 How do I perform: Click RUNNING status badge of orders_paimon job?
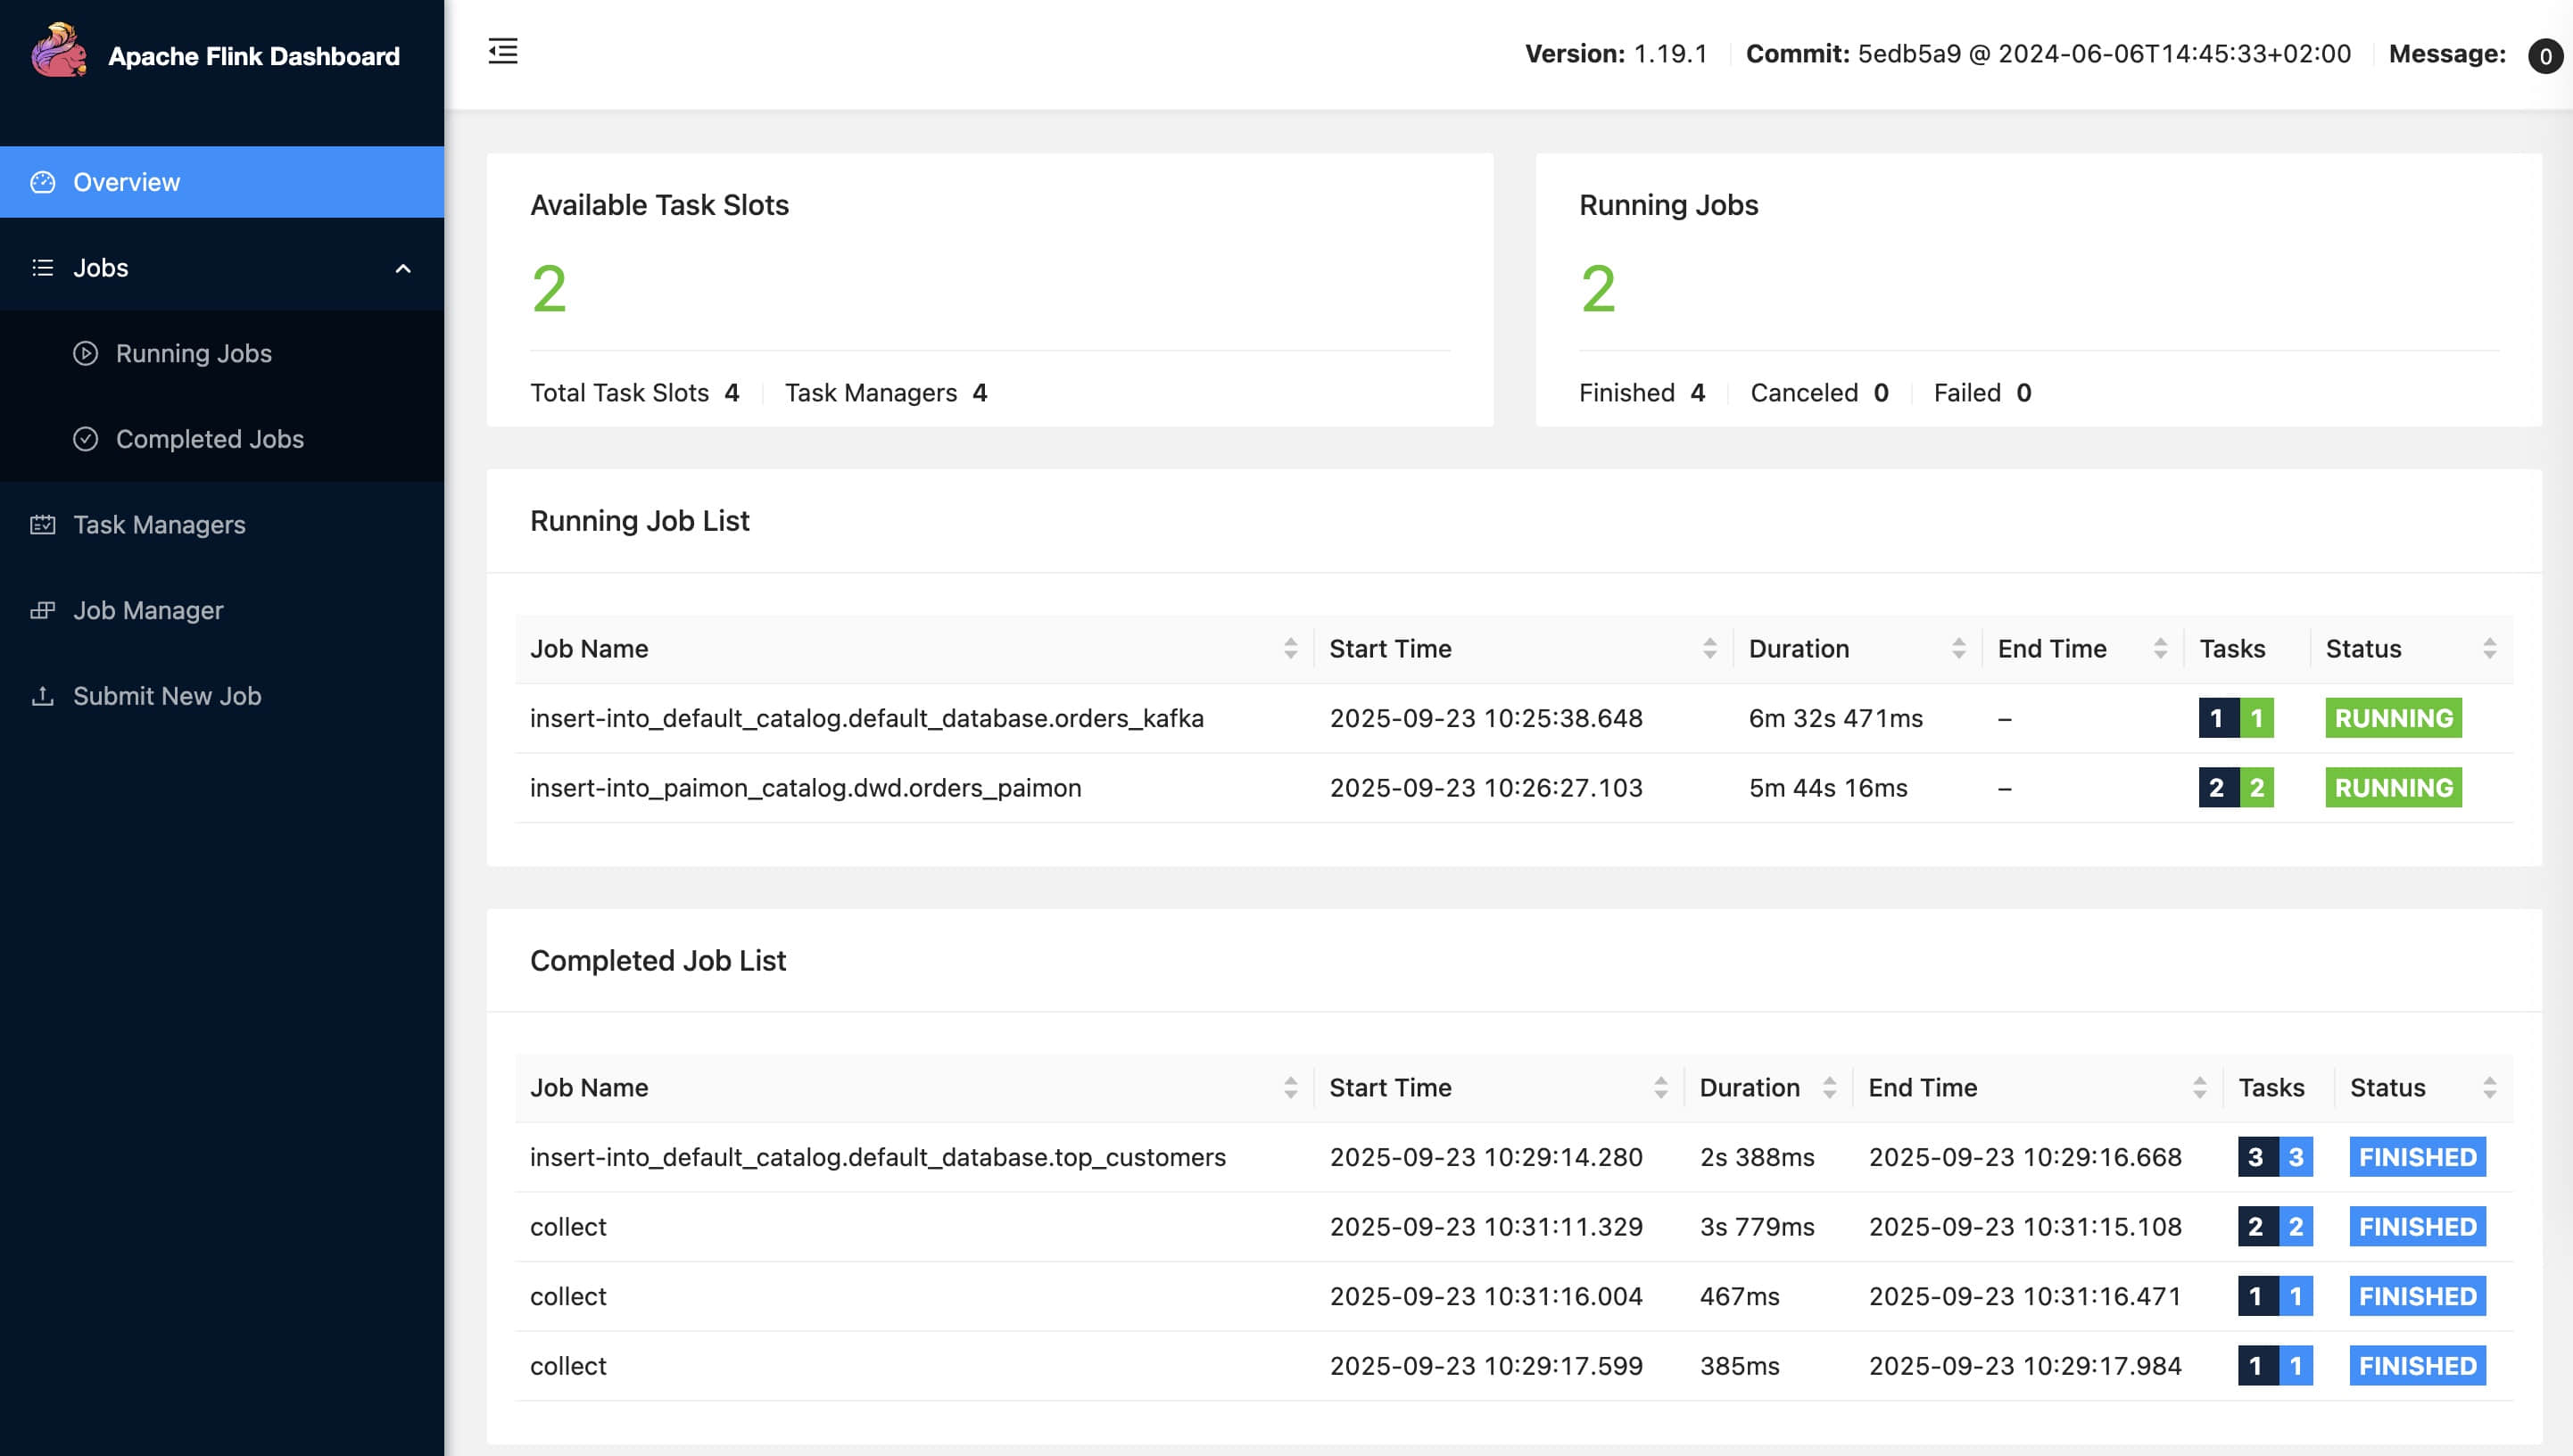pyautogui.click(x=2393, y=788)
